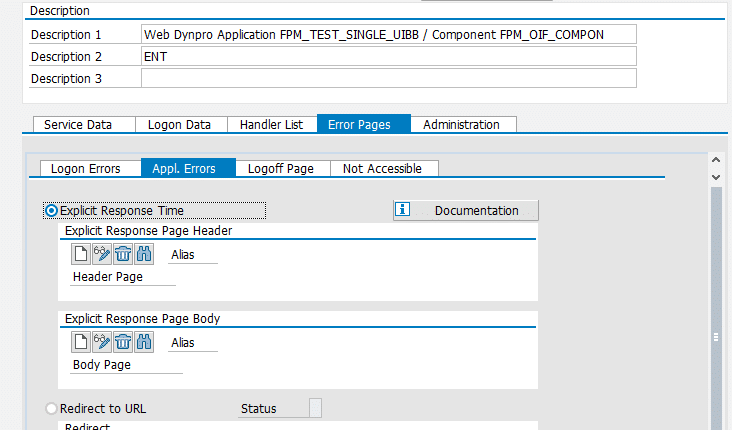Click the Description 3 label
This screenshot has width=732, height=430.
66,78
